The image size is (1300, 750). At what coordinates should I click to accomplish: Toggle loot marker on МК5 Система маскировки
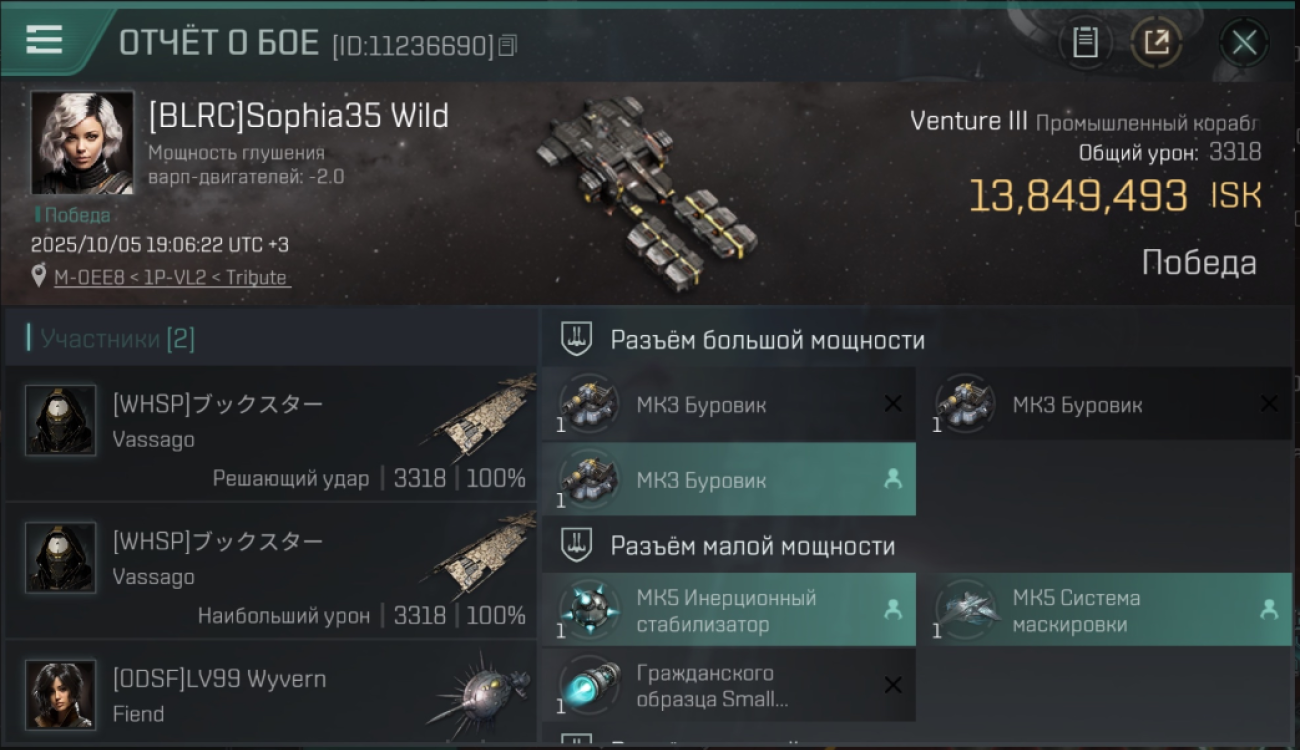pyautogui.click(x=1269, y=608)
